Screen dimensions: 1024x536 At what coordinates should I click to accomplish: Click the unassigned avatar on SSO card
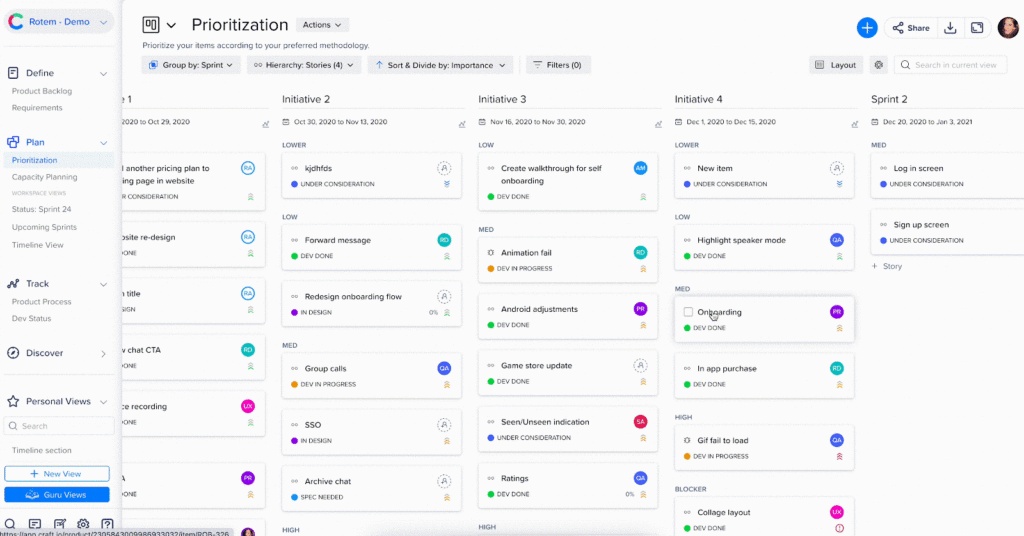tap(444, 425)
